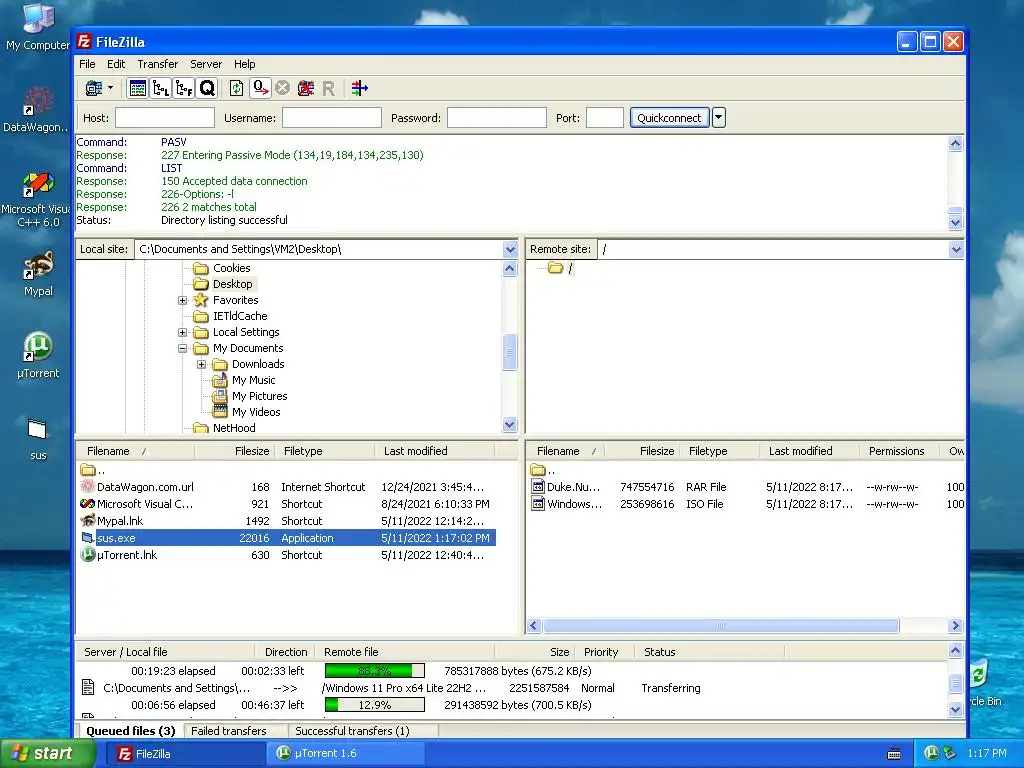Select Desktop folder in local tree

232,284
